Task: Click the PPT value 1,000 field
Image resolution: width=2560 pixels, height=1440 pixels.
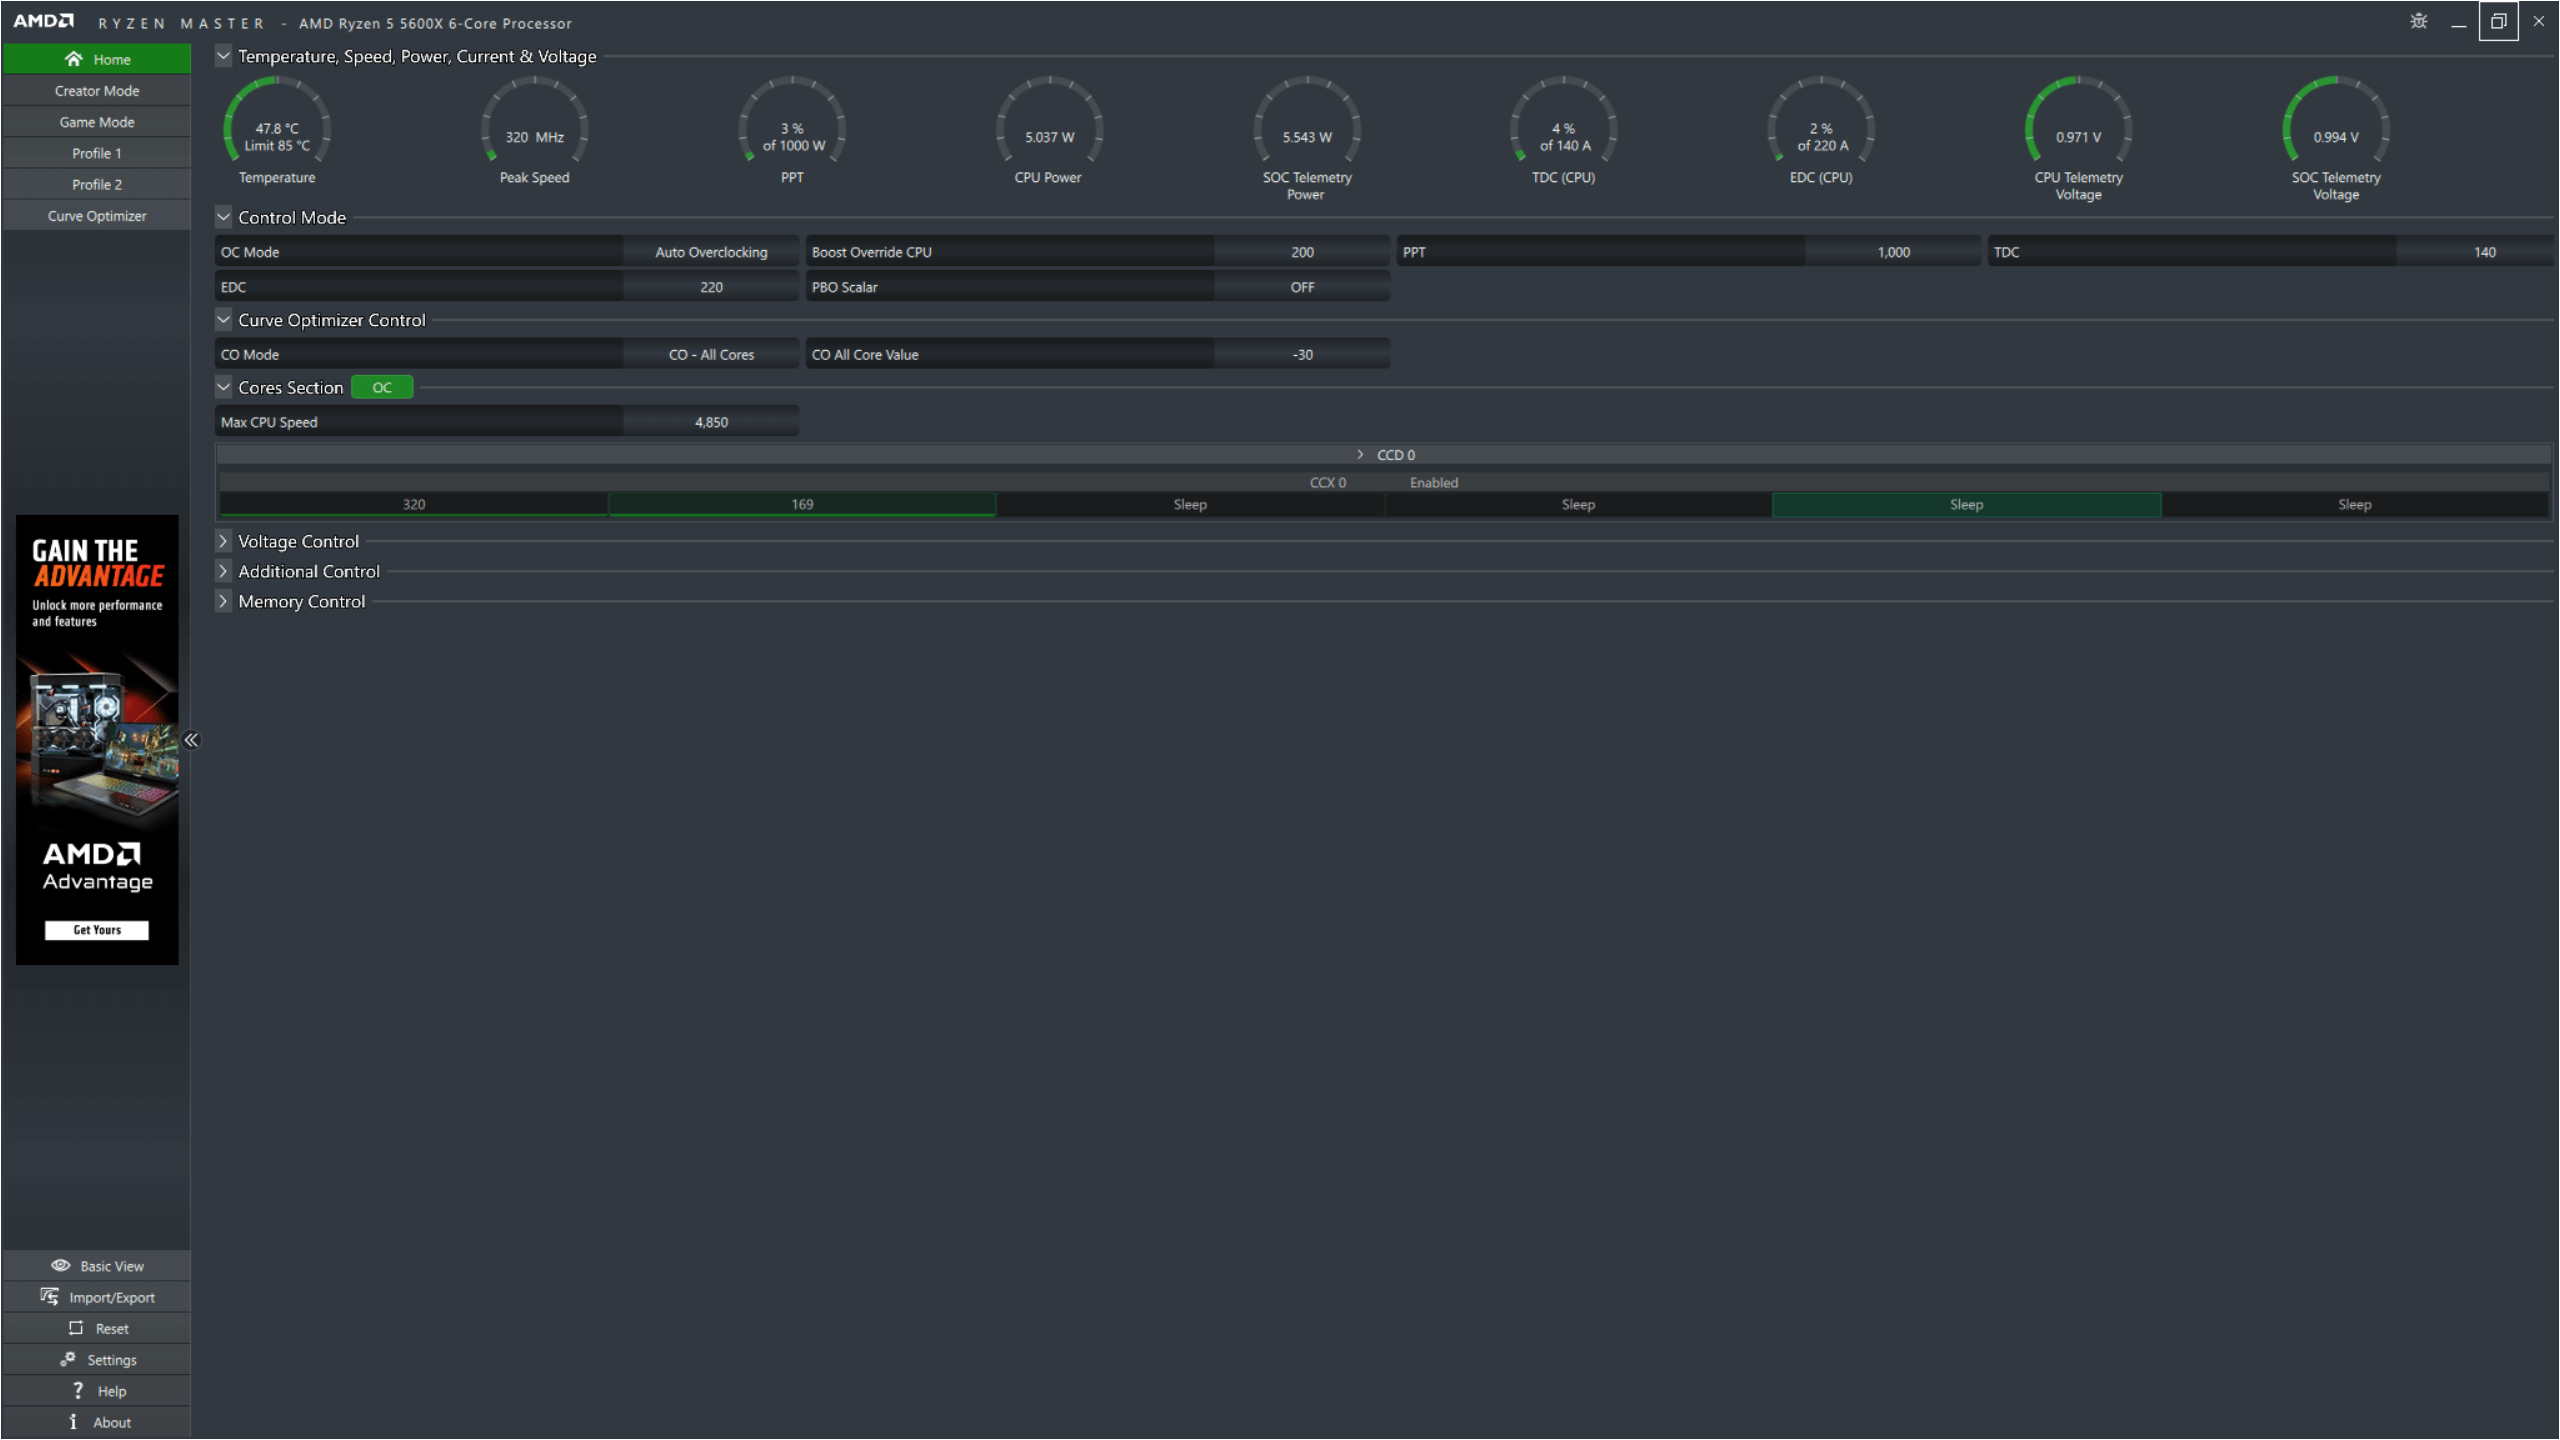Action: point(1893,252)
